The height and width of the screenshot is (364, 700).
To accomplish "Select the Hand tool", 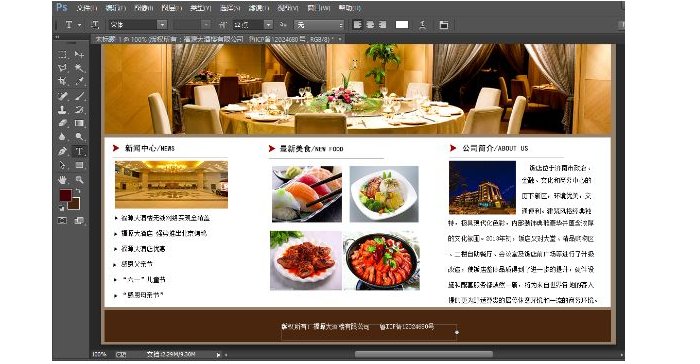I will 62,180.
